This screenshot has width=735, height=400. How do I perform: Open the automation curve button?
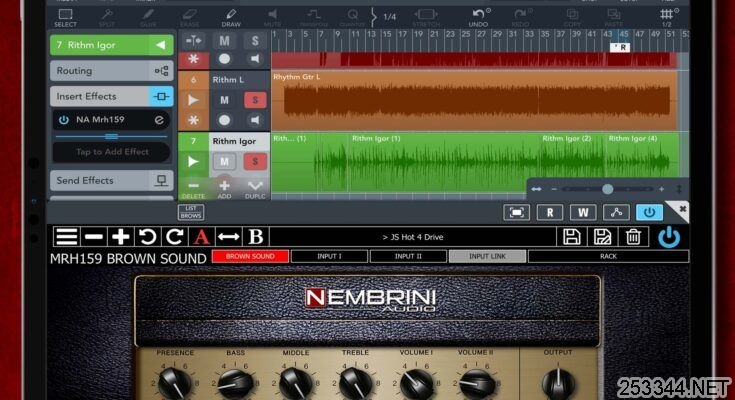616,212
